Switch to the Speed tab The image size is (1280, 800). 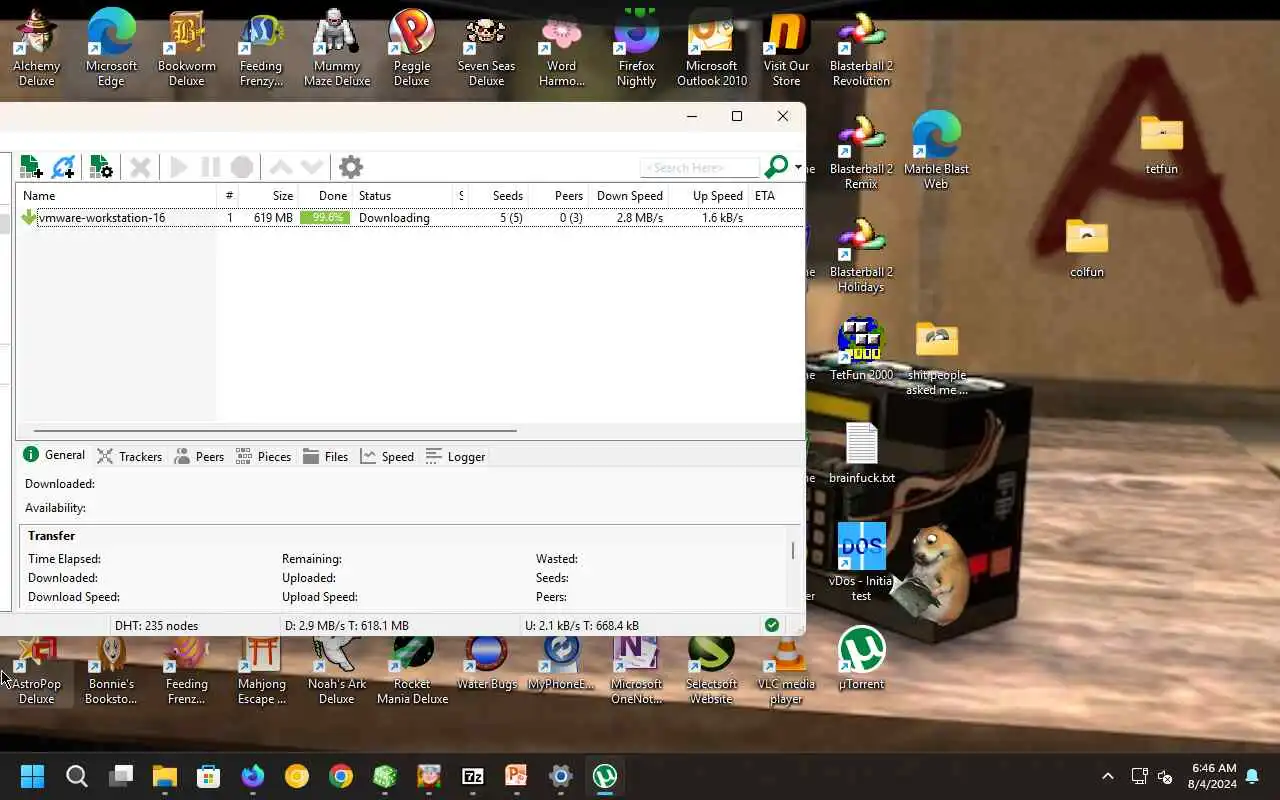(386, 456)
